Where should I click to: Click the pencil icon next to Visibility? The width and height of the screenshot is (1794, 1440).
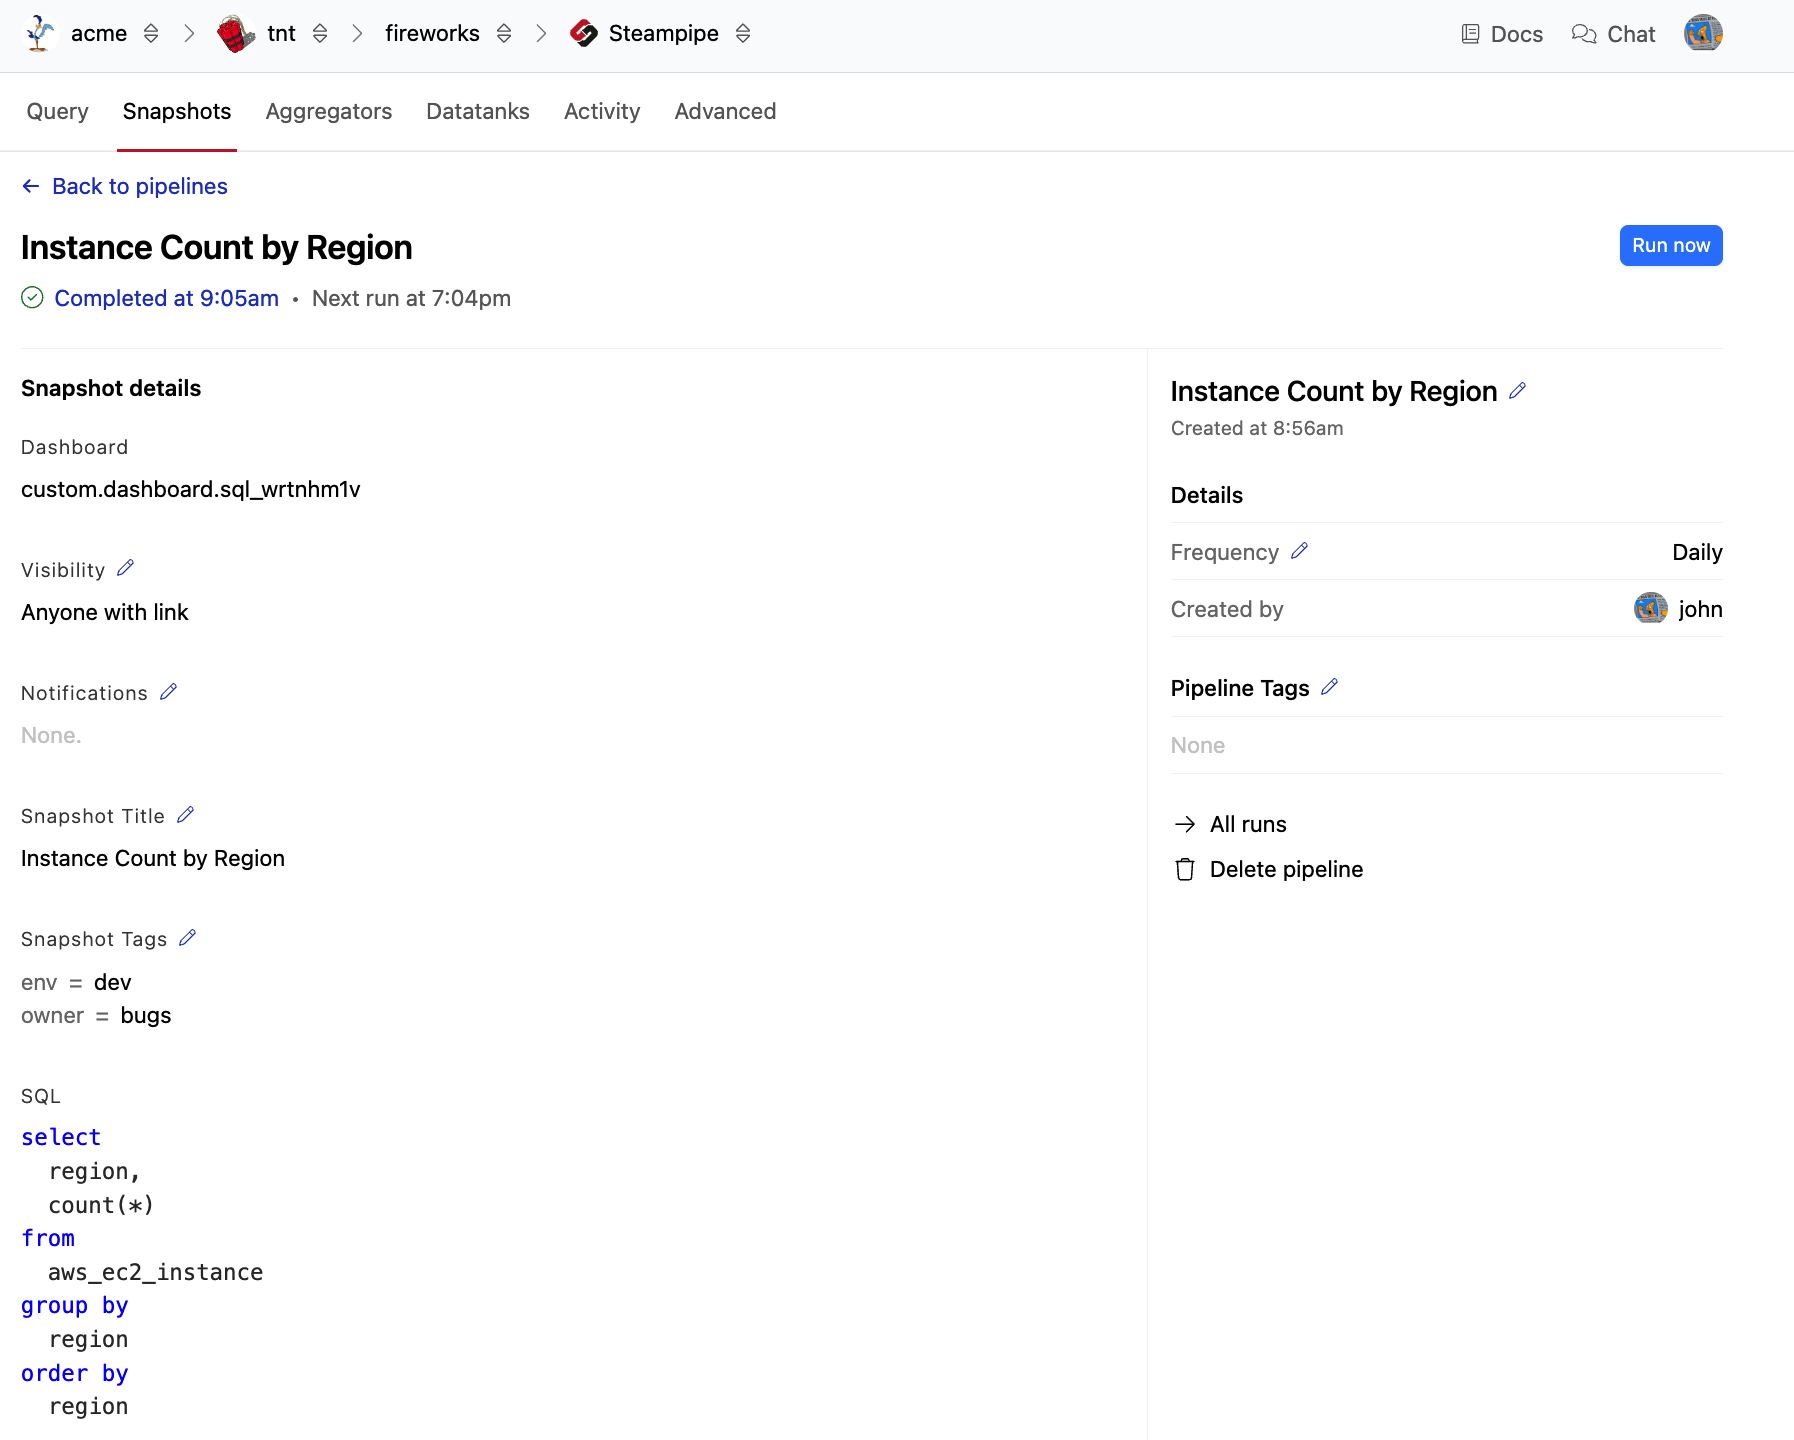click(125, 569)
